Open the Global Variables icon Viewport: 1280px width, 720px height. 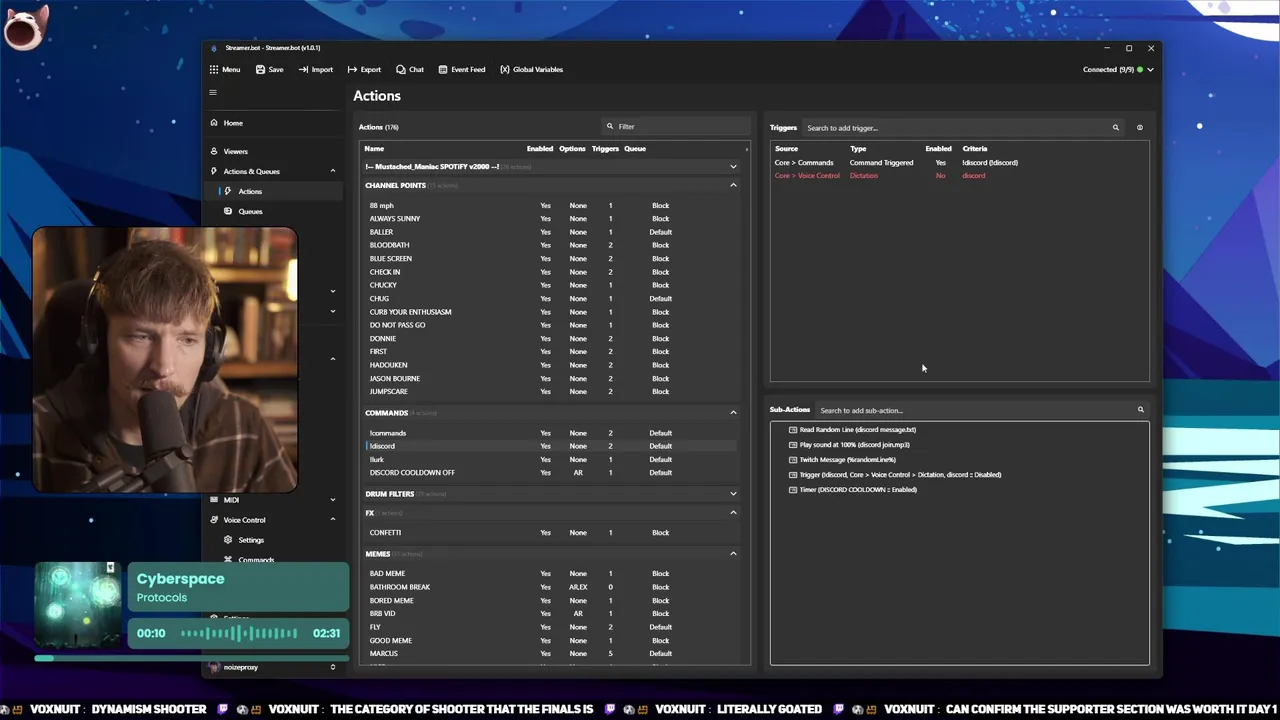tap(505, 70)
